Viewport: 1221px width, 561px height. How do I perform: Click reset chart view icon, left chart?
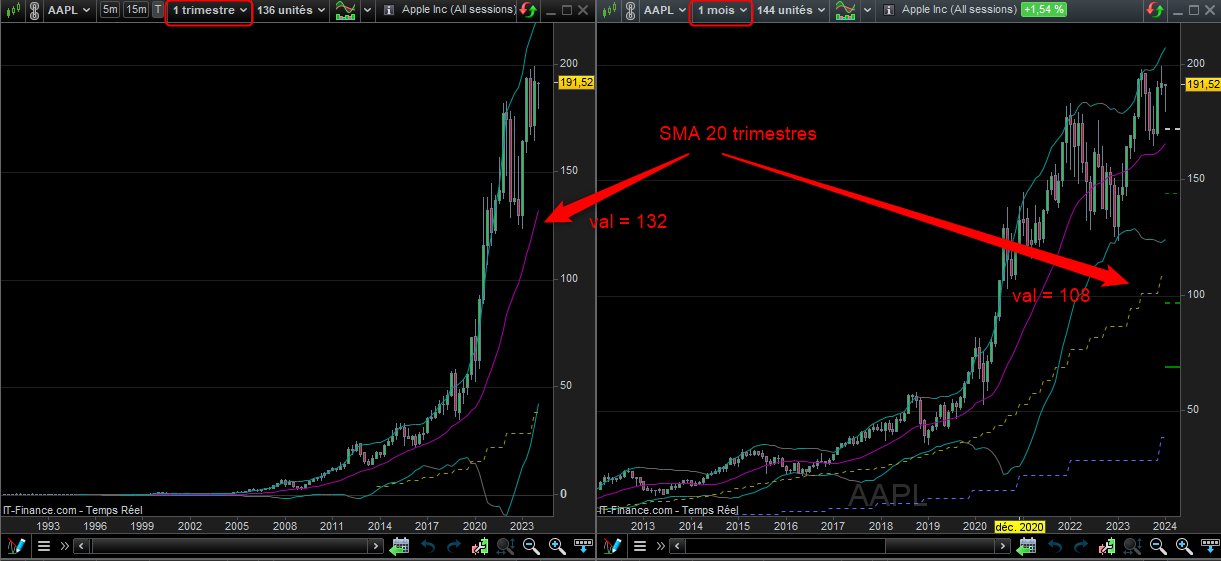(480, 546)
